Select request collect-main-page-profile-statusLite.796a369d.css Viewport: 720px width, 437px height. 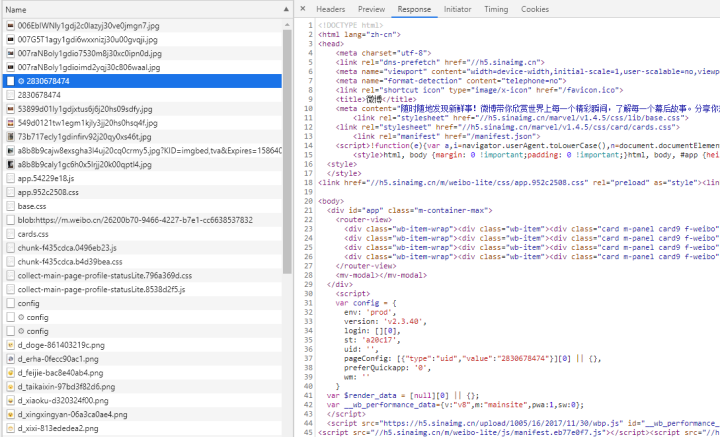click(142, 275)
